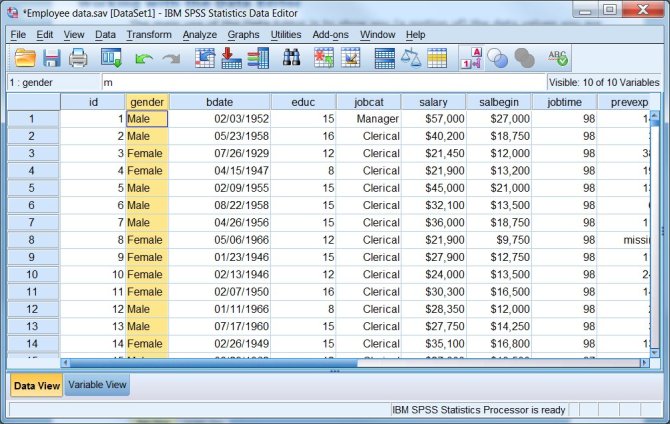Click salbegin cell '$9,750'
Viewport: 670px width, 424px height.
[499, 240]
